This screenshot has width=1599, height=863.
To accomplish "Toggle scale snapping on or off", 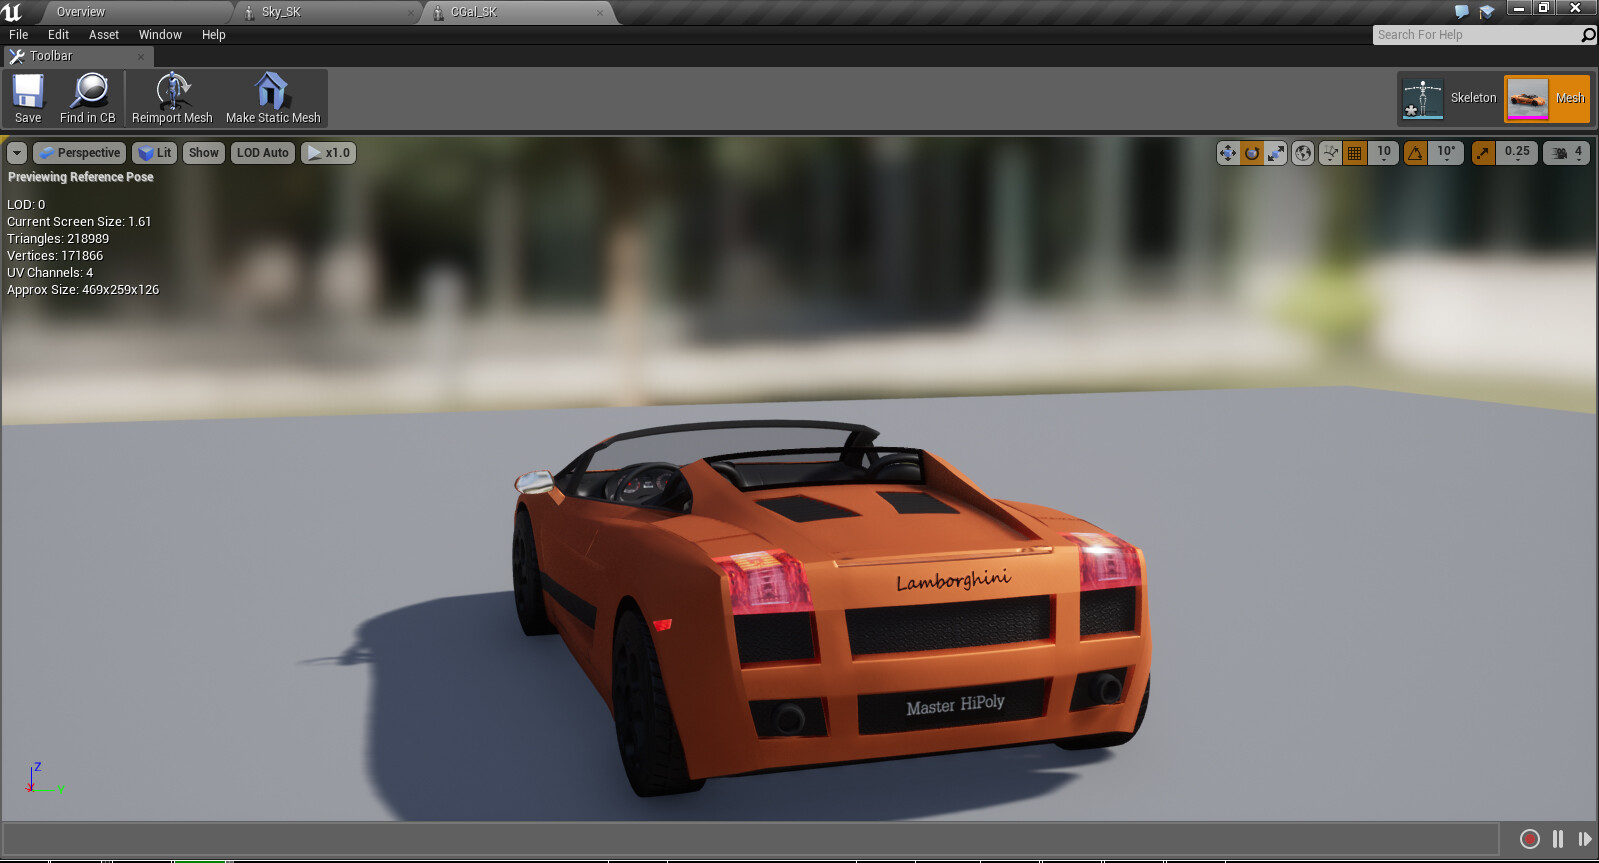I will coord(1483,153).
